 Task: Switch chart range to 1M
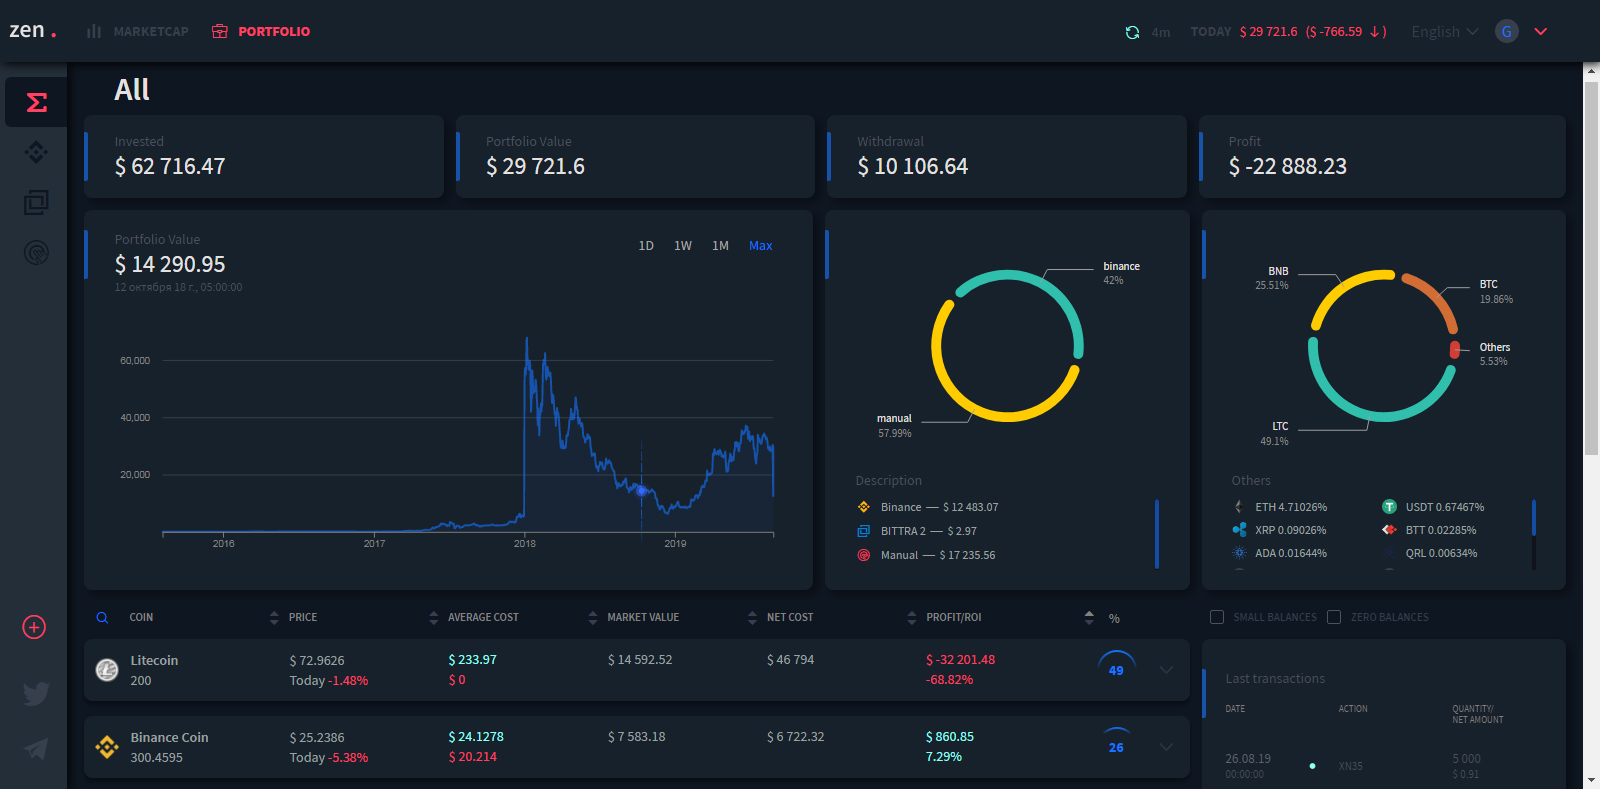[720, 246]
